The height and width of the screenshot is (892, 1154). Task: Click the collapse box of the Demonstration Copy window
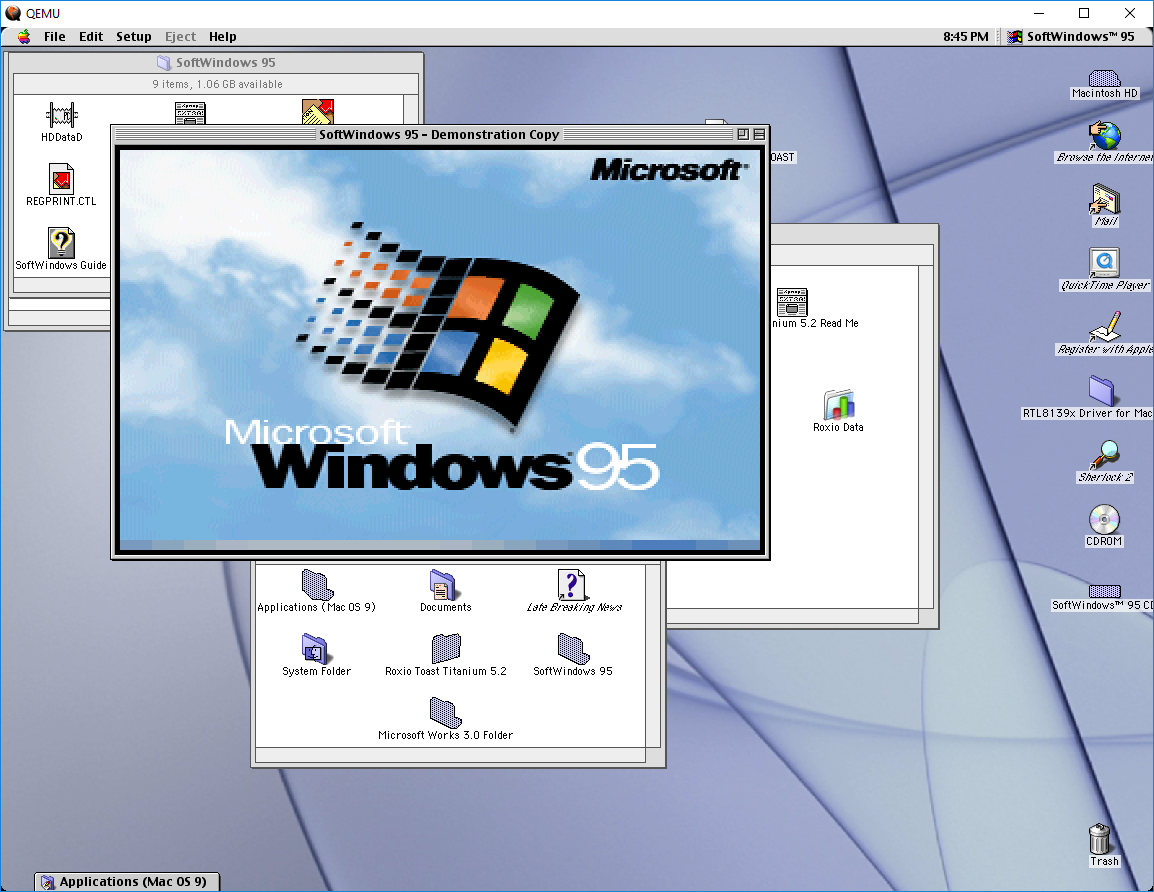(759, 134)
